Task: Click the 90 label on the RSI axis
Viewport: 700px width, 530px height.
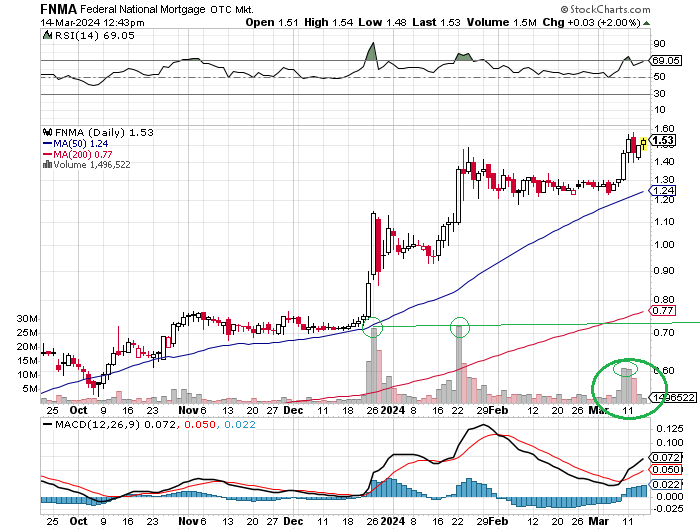Action: 659,44
